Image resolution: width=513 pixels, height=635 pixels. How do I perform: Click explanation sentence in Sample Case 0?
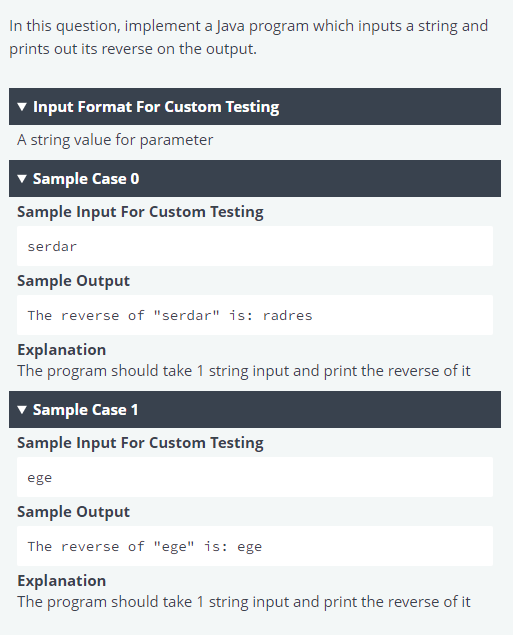pyautogui.click(x=244, y=371)
